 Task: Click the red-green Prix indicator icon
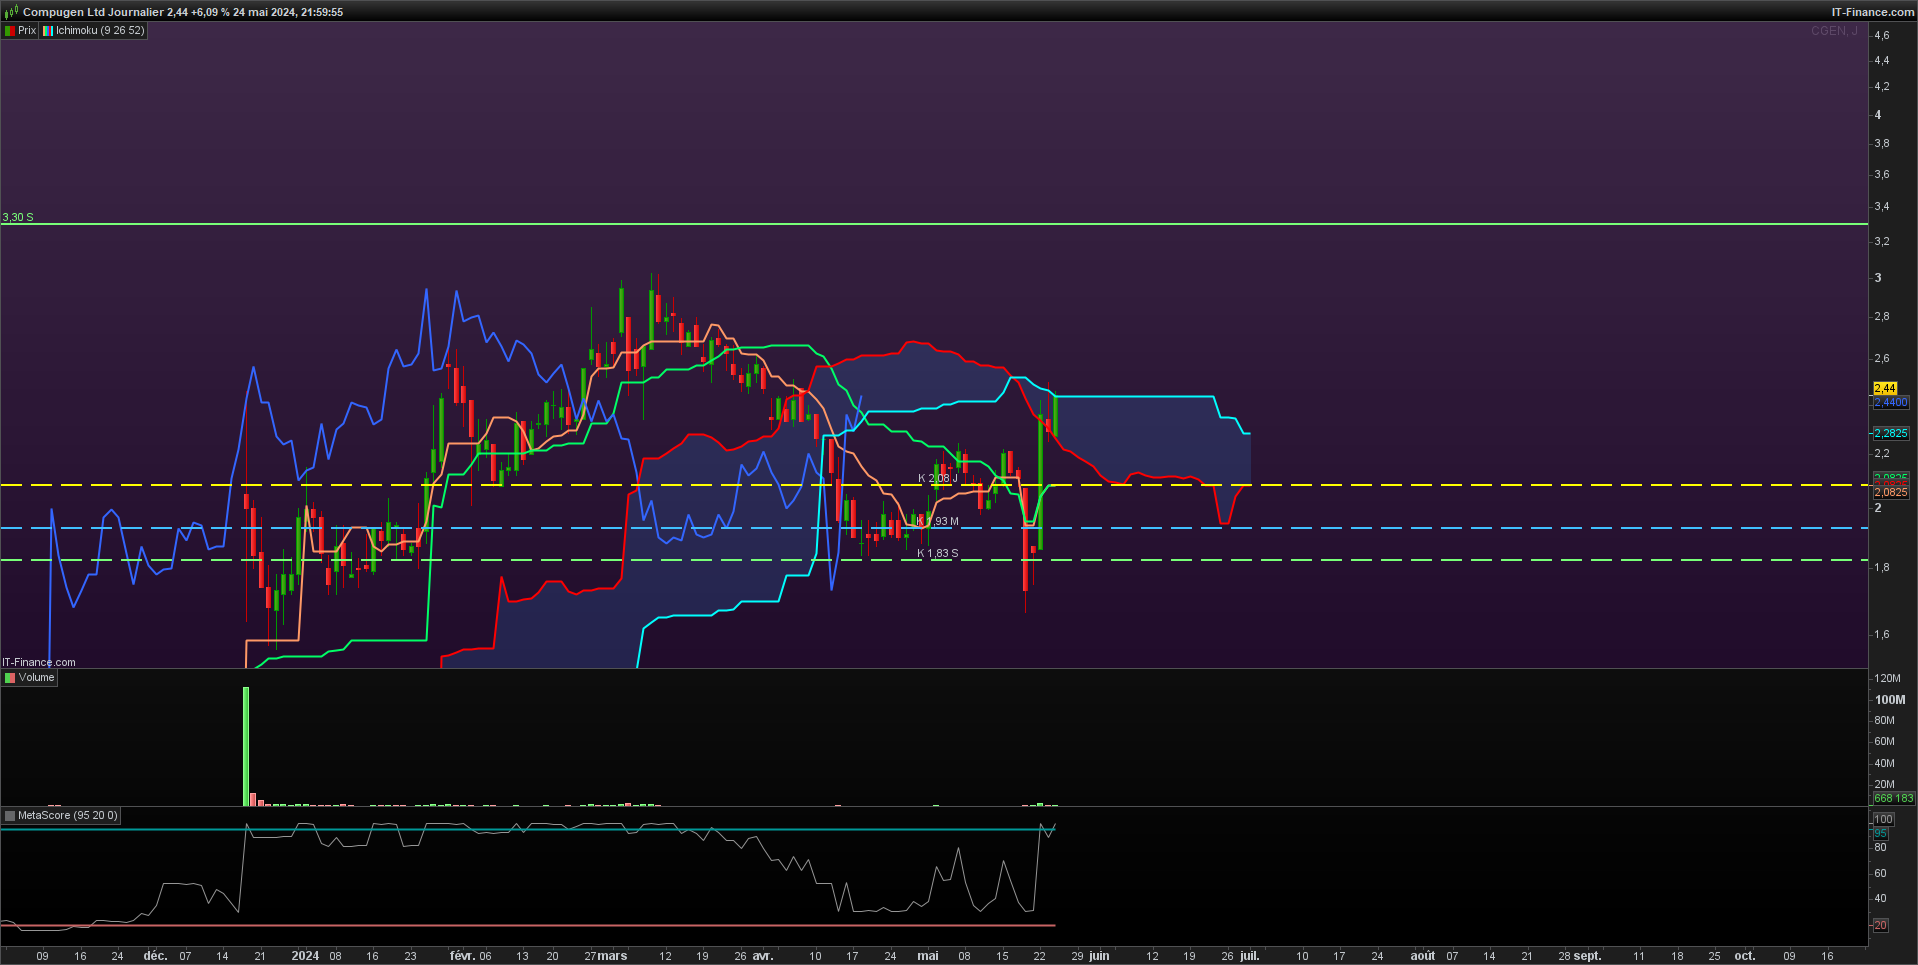point(10,31)
